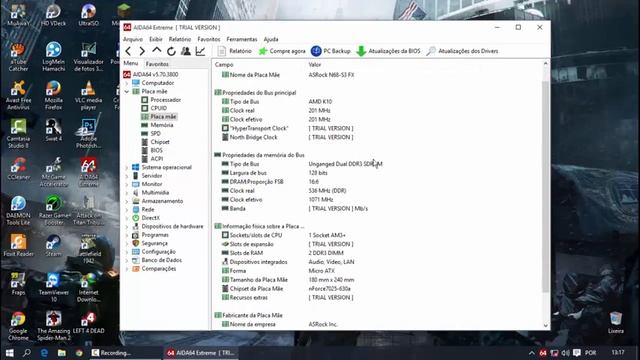Click the up-level arrow in toolbar
640x360 pixels.
click(157, 51)
